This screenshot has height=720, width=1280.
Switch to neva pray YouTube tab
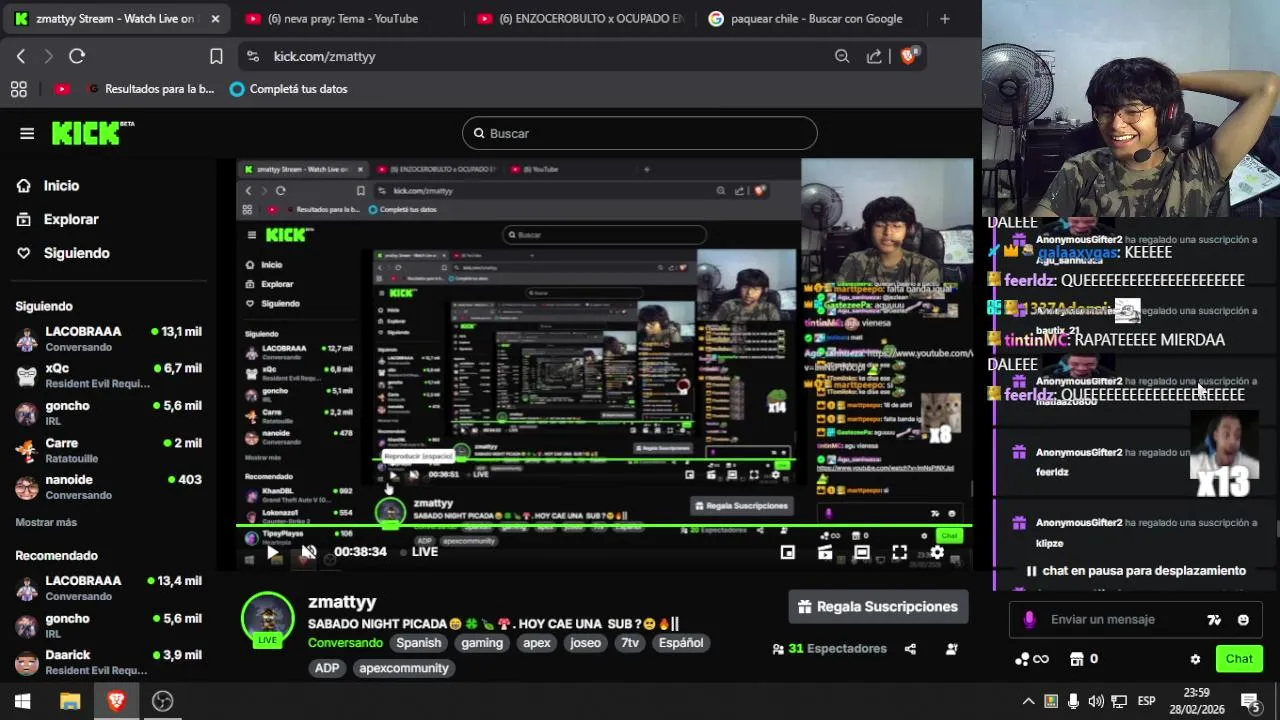tap(343, 18)
